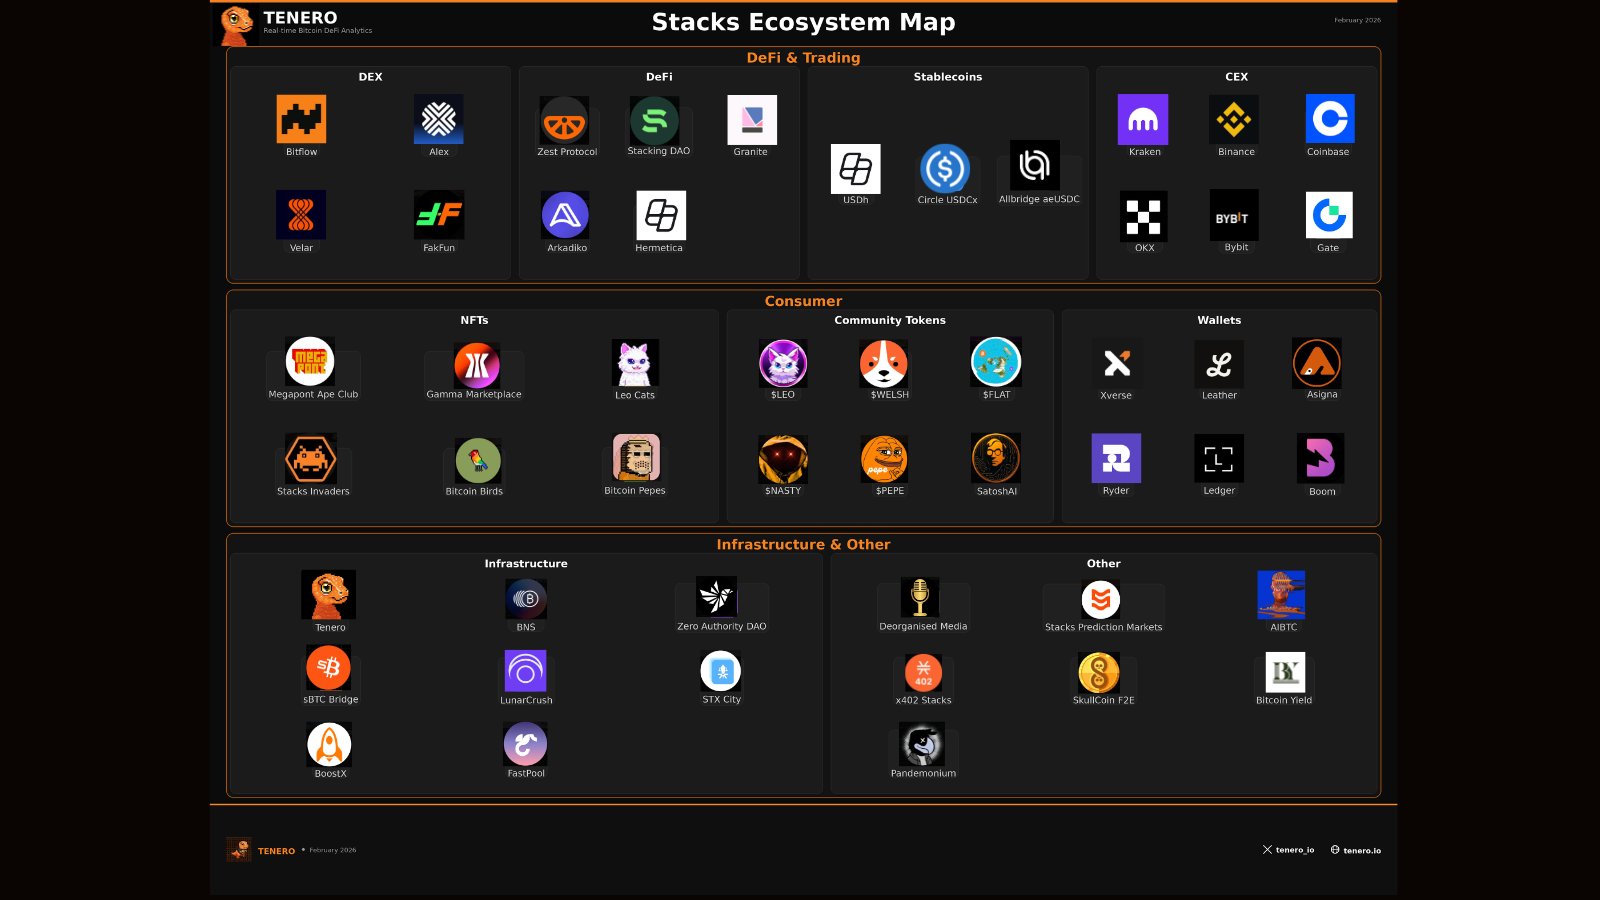The image size is (1600, 900).
Task: Click the Xverse wallet icon
Action: [x=1117, y=364]
